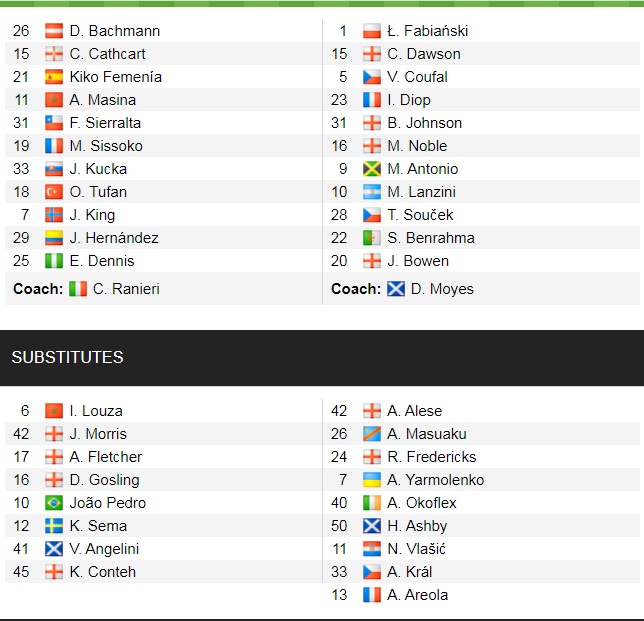Click coach name C. Ranieri

click(x=126, y=289)
